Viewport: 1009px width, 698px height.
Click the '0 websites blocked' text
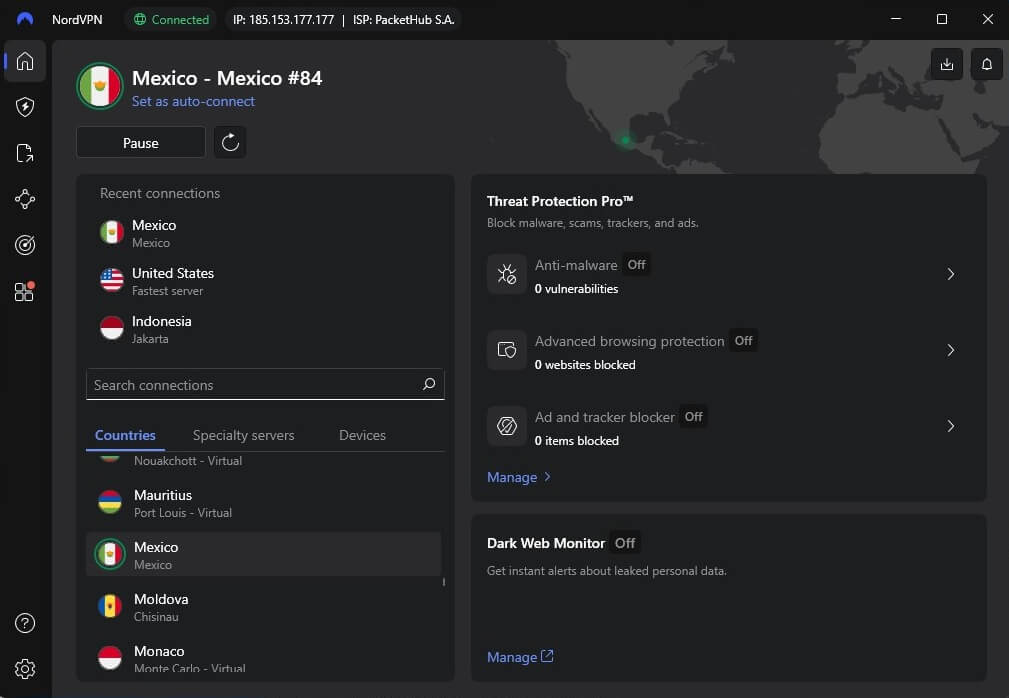pyautogui.click(x=585, y=365)
